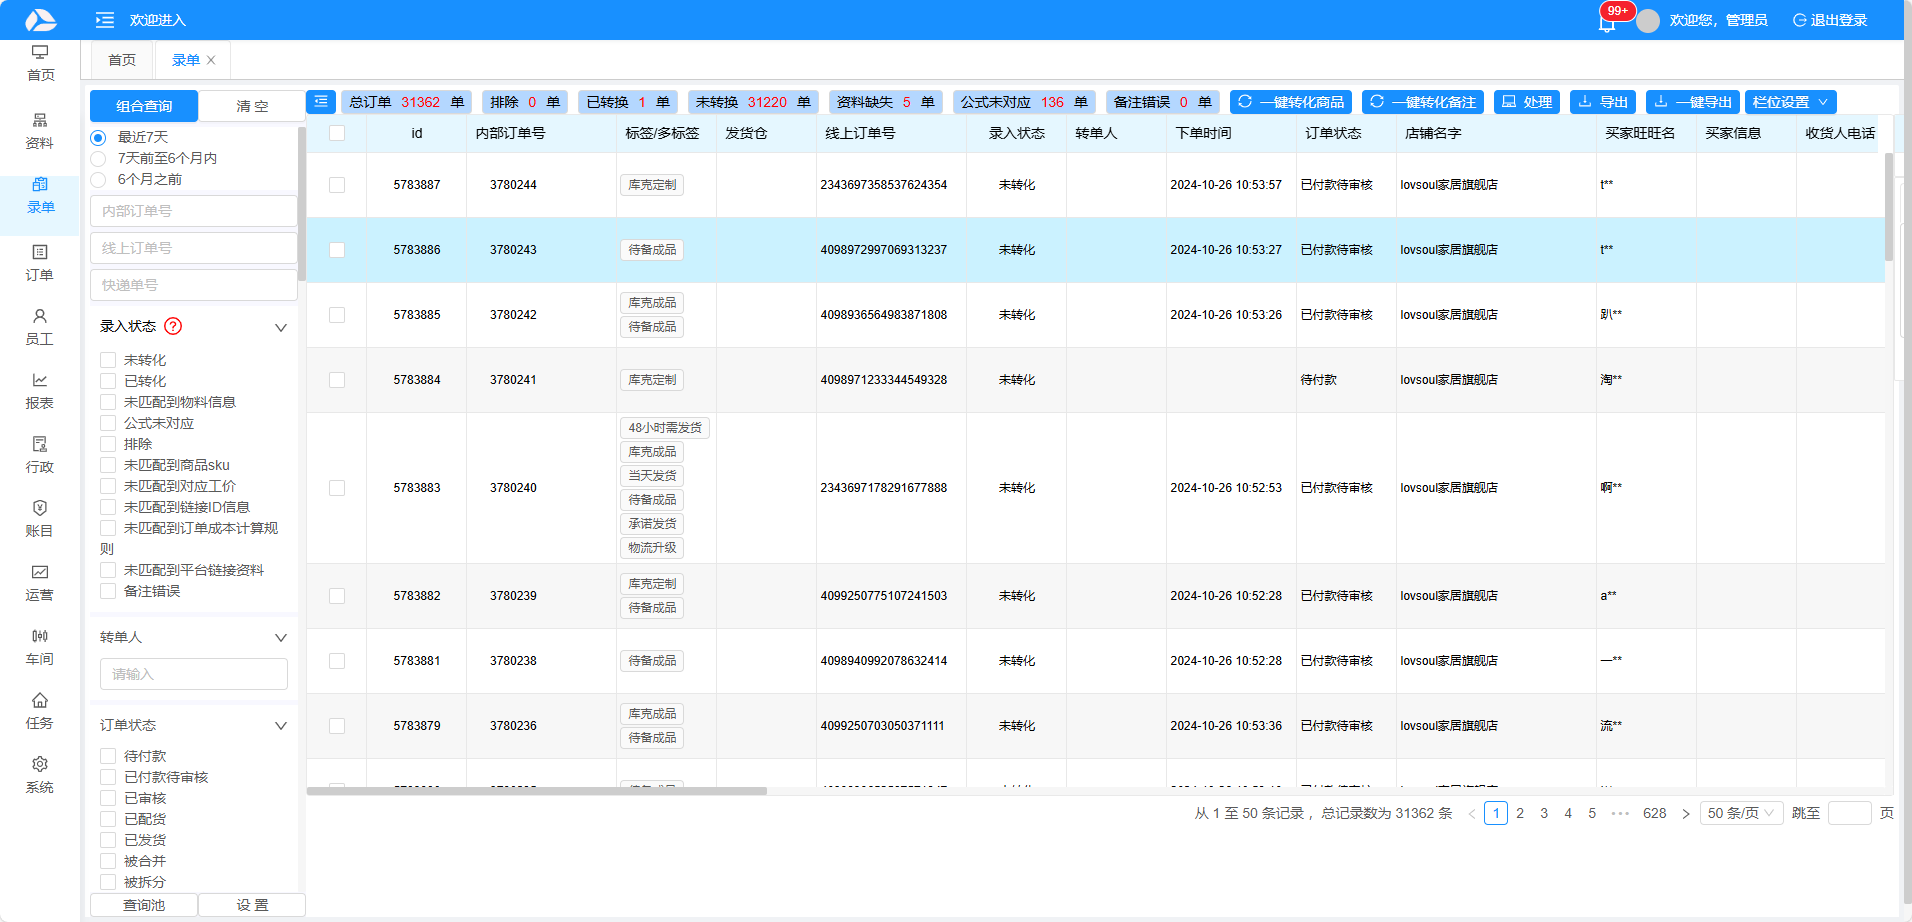The width and height of the screenshot is (1912, 922).
Task: Click the notification bell icon
Action: coord(1606,23)
